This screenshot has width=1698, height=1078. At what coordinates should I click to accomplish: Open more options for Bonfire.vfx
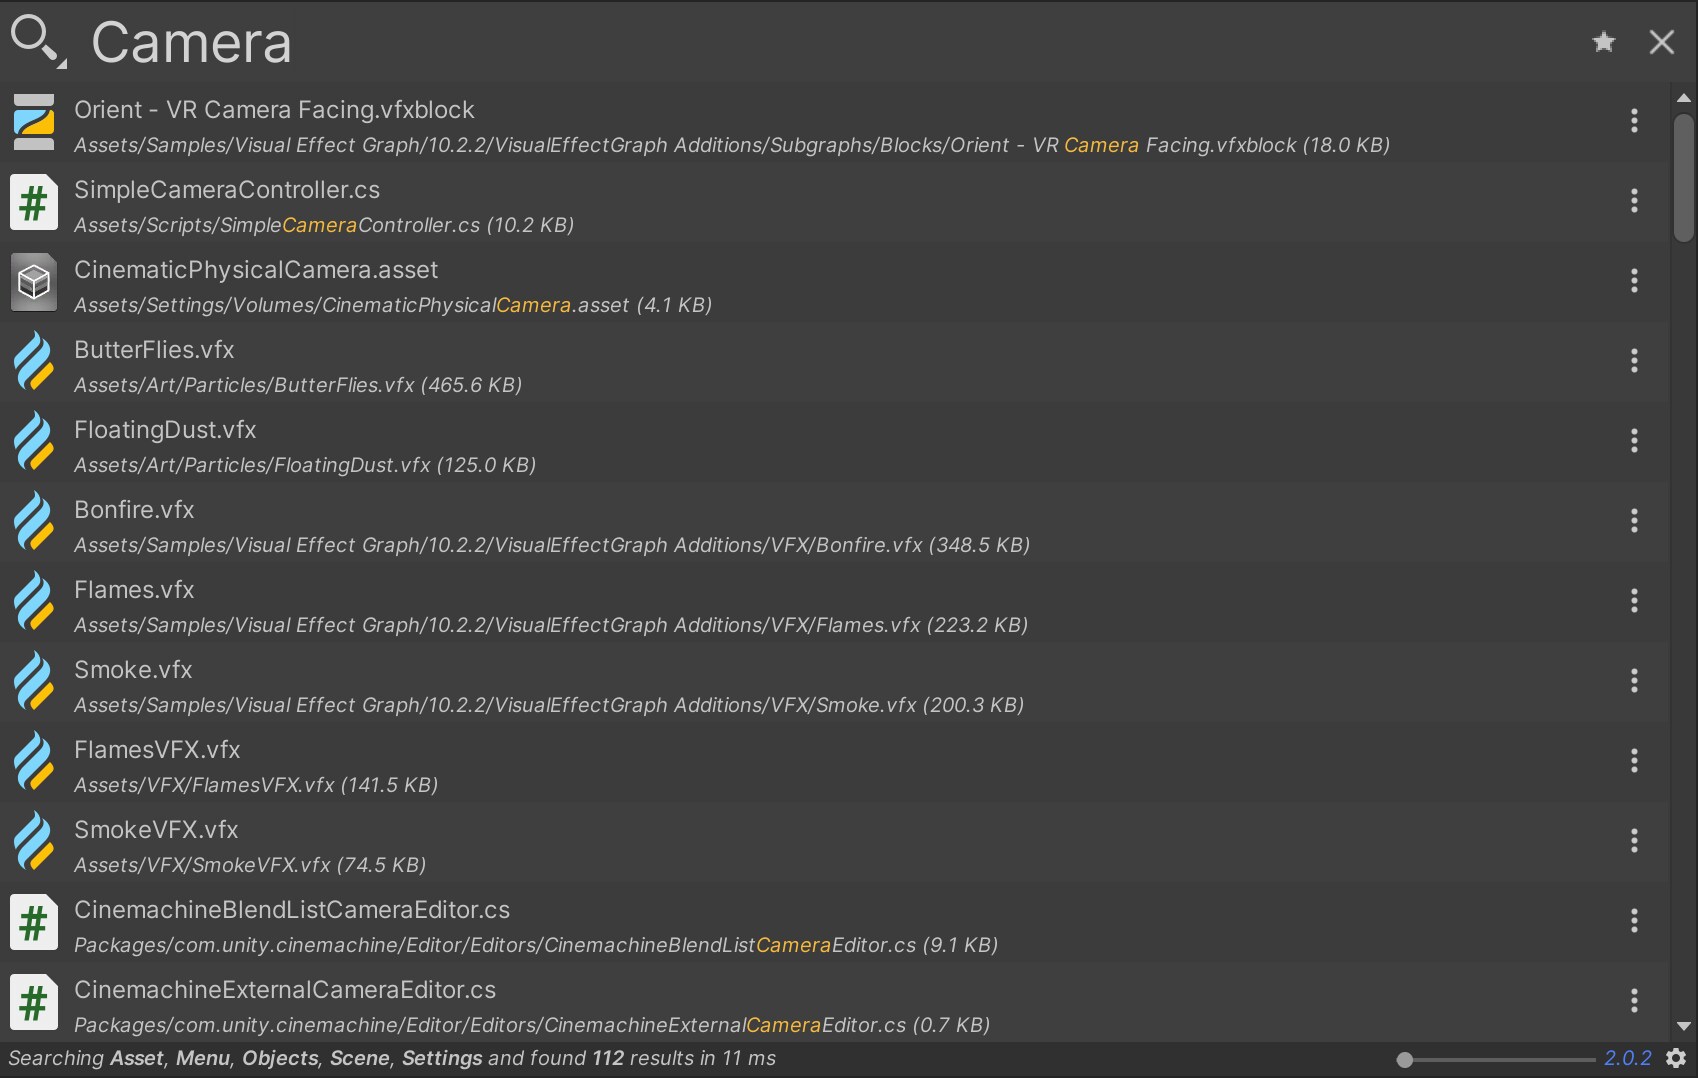tap(1634, 521)
